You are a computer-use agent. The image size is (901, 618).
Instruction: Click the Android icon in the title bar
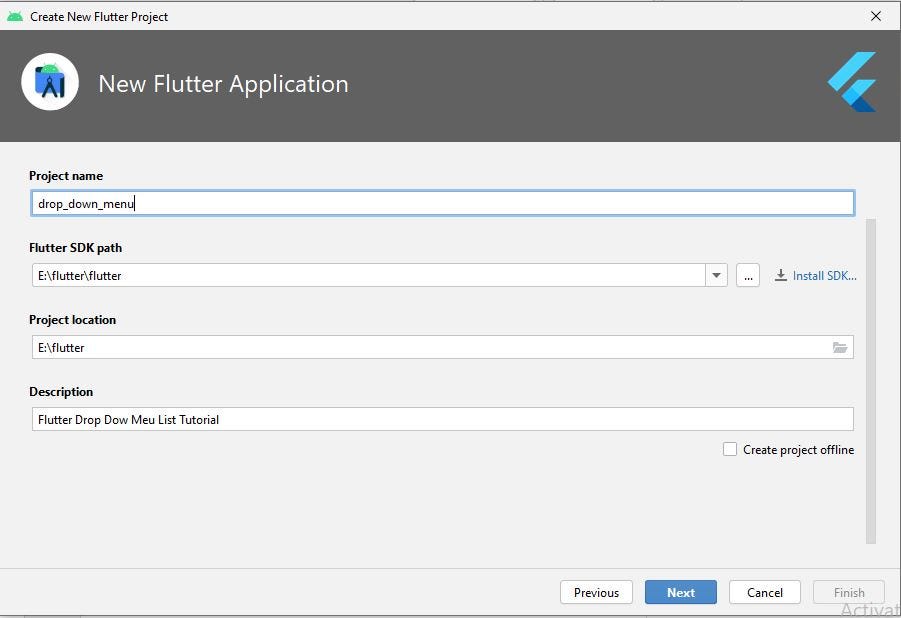pyautogui.click(x=14, y=16)
